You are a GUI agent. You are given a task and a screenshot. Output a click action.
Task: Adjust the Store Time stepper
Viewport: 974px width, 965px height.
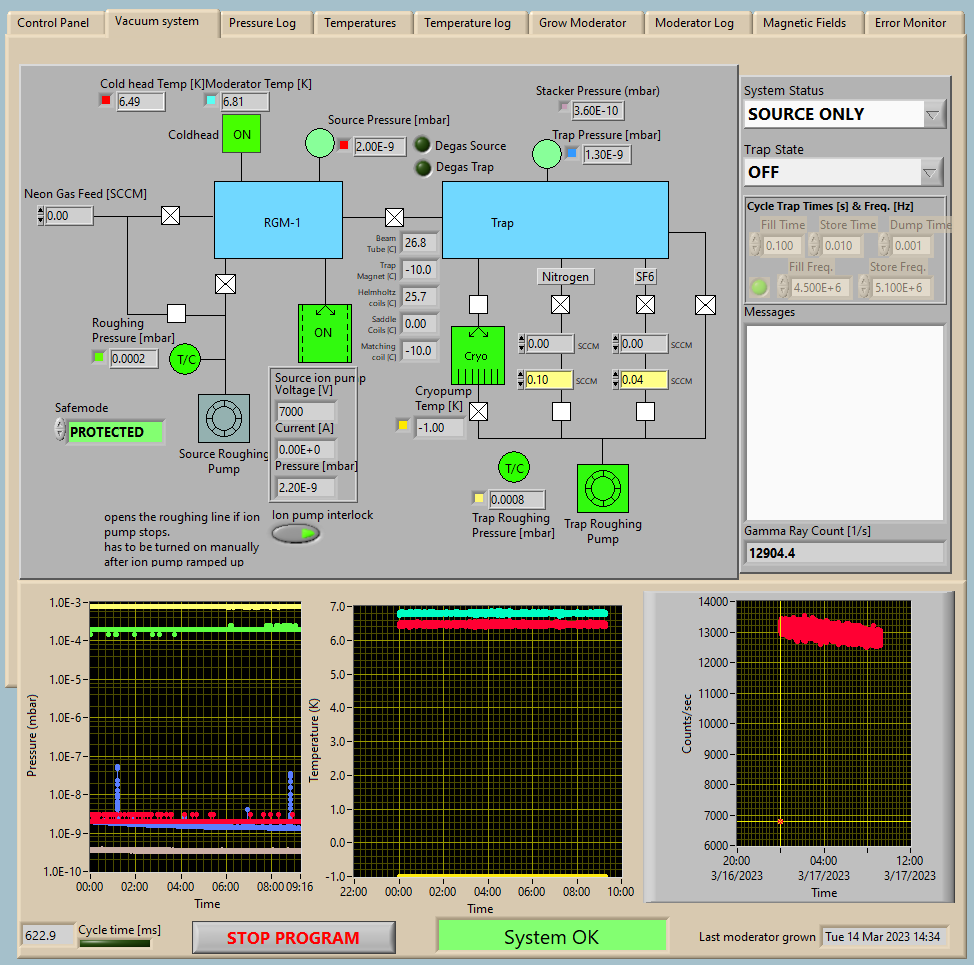click(x=814, y=245)
